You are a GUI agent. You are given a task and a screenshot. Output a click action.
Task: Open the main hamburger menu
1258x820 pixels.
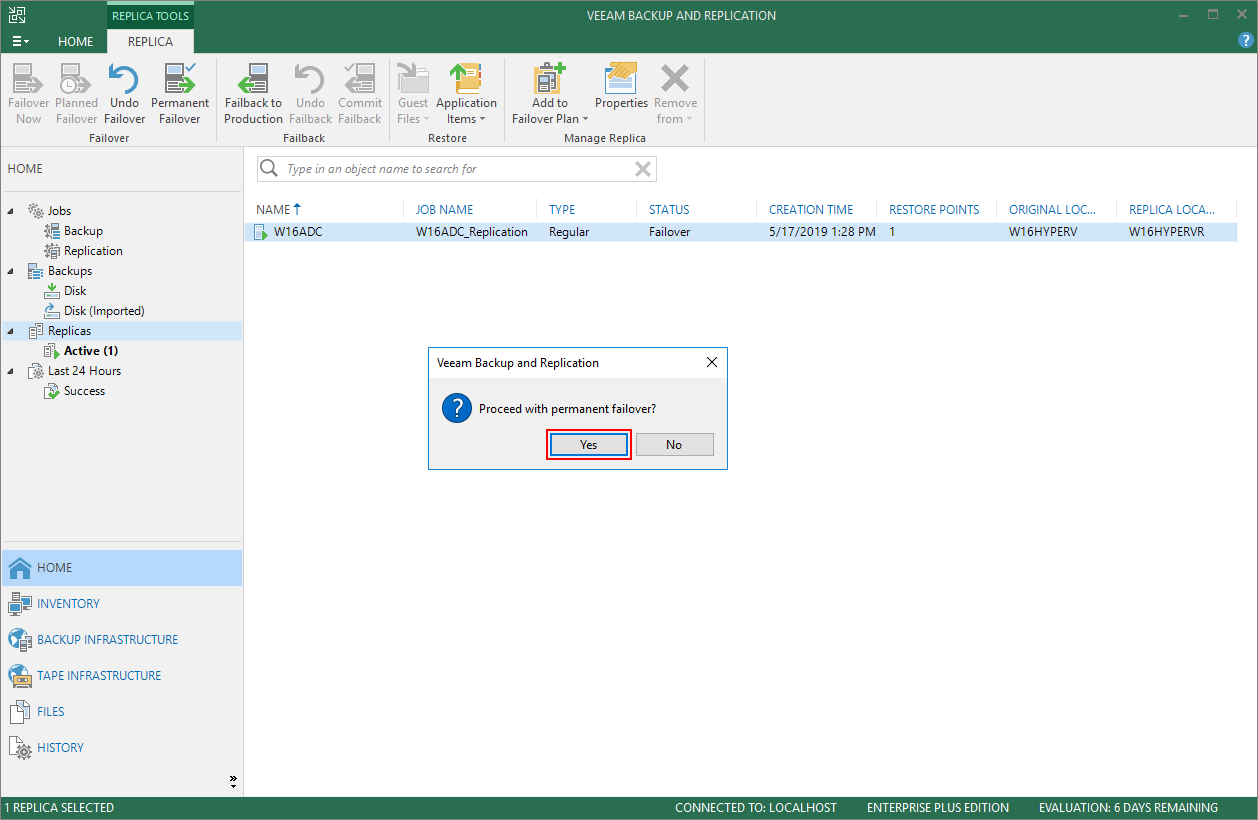point(20,42)
